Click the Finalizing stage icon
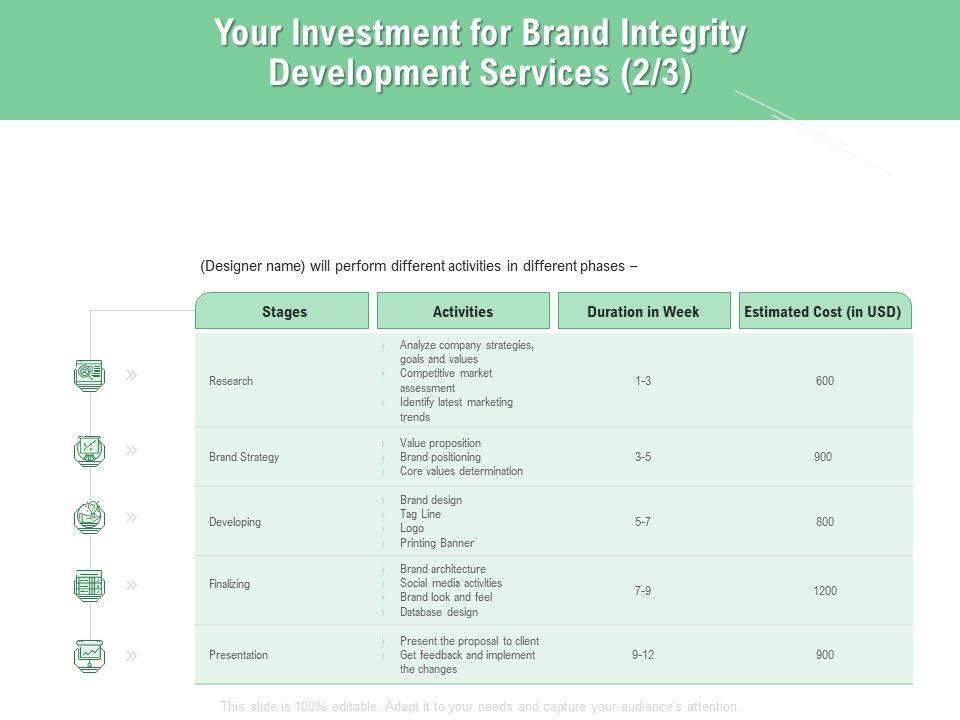Image resolution: width=960 pixels, height=720 pixels. coord(89,585)
